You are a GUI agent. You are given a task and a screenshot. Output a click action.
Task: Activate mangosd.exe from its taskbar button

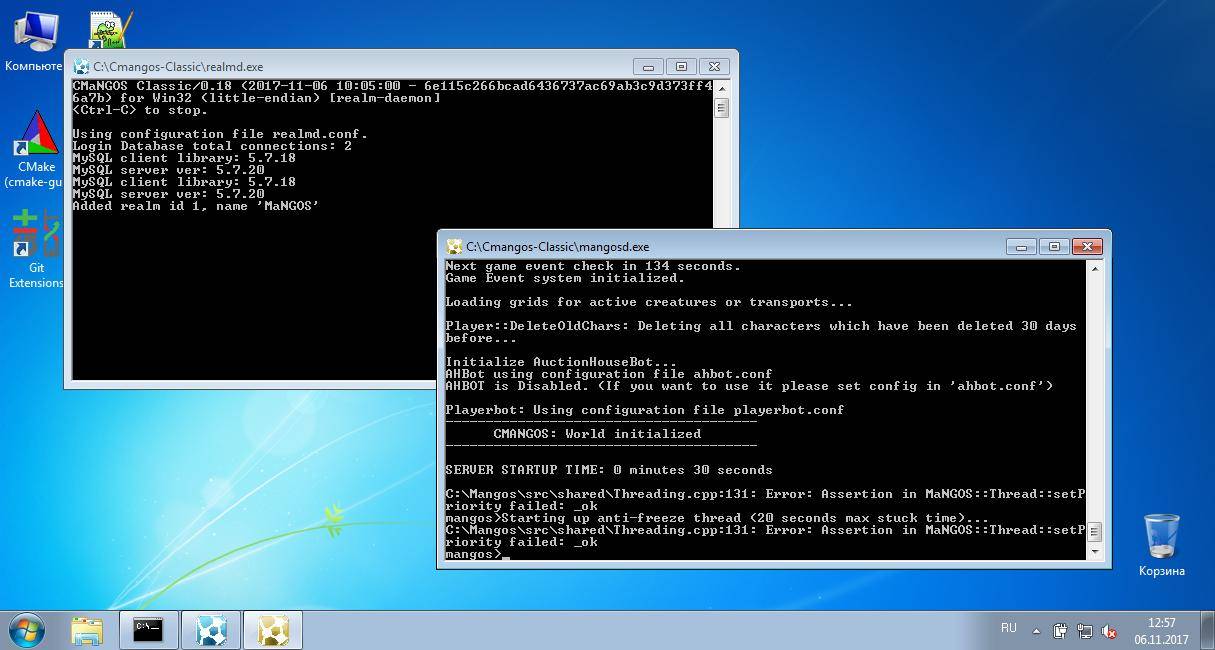tap(273, 630)
